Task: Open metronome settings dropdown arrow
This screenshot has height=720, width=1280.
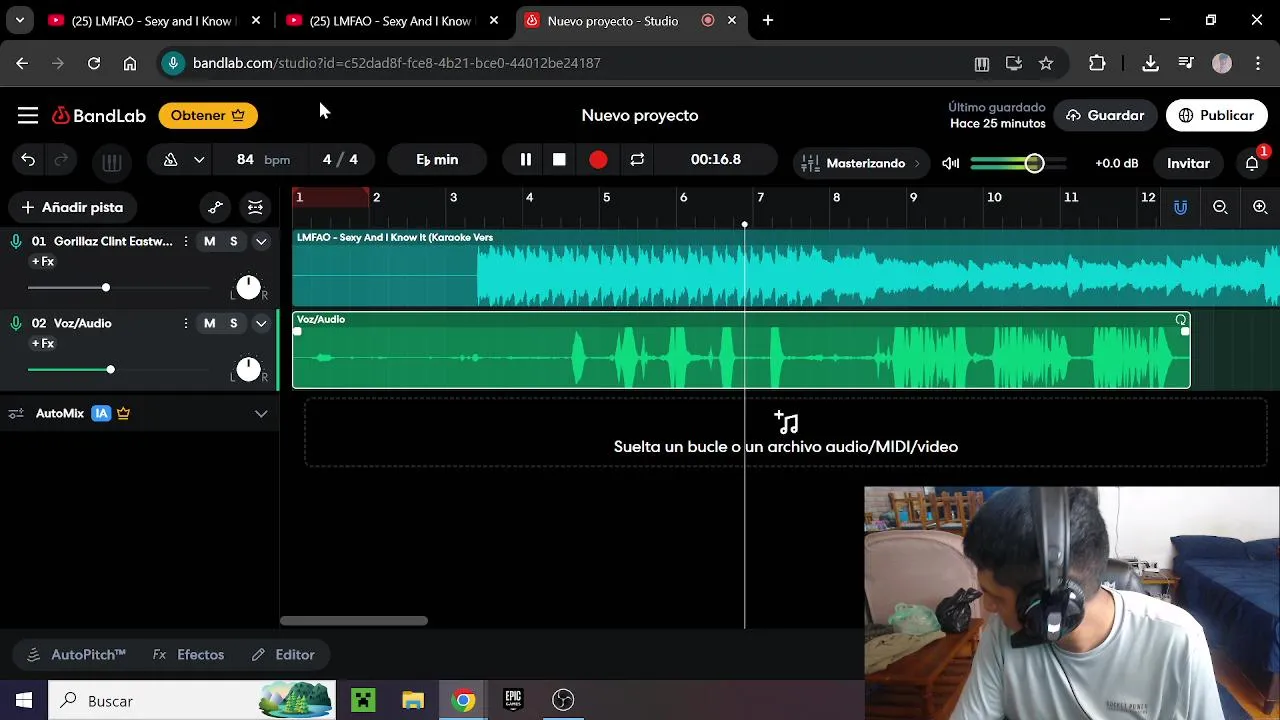Action: 199,160
